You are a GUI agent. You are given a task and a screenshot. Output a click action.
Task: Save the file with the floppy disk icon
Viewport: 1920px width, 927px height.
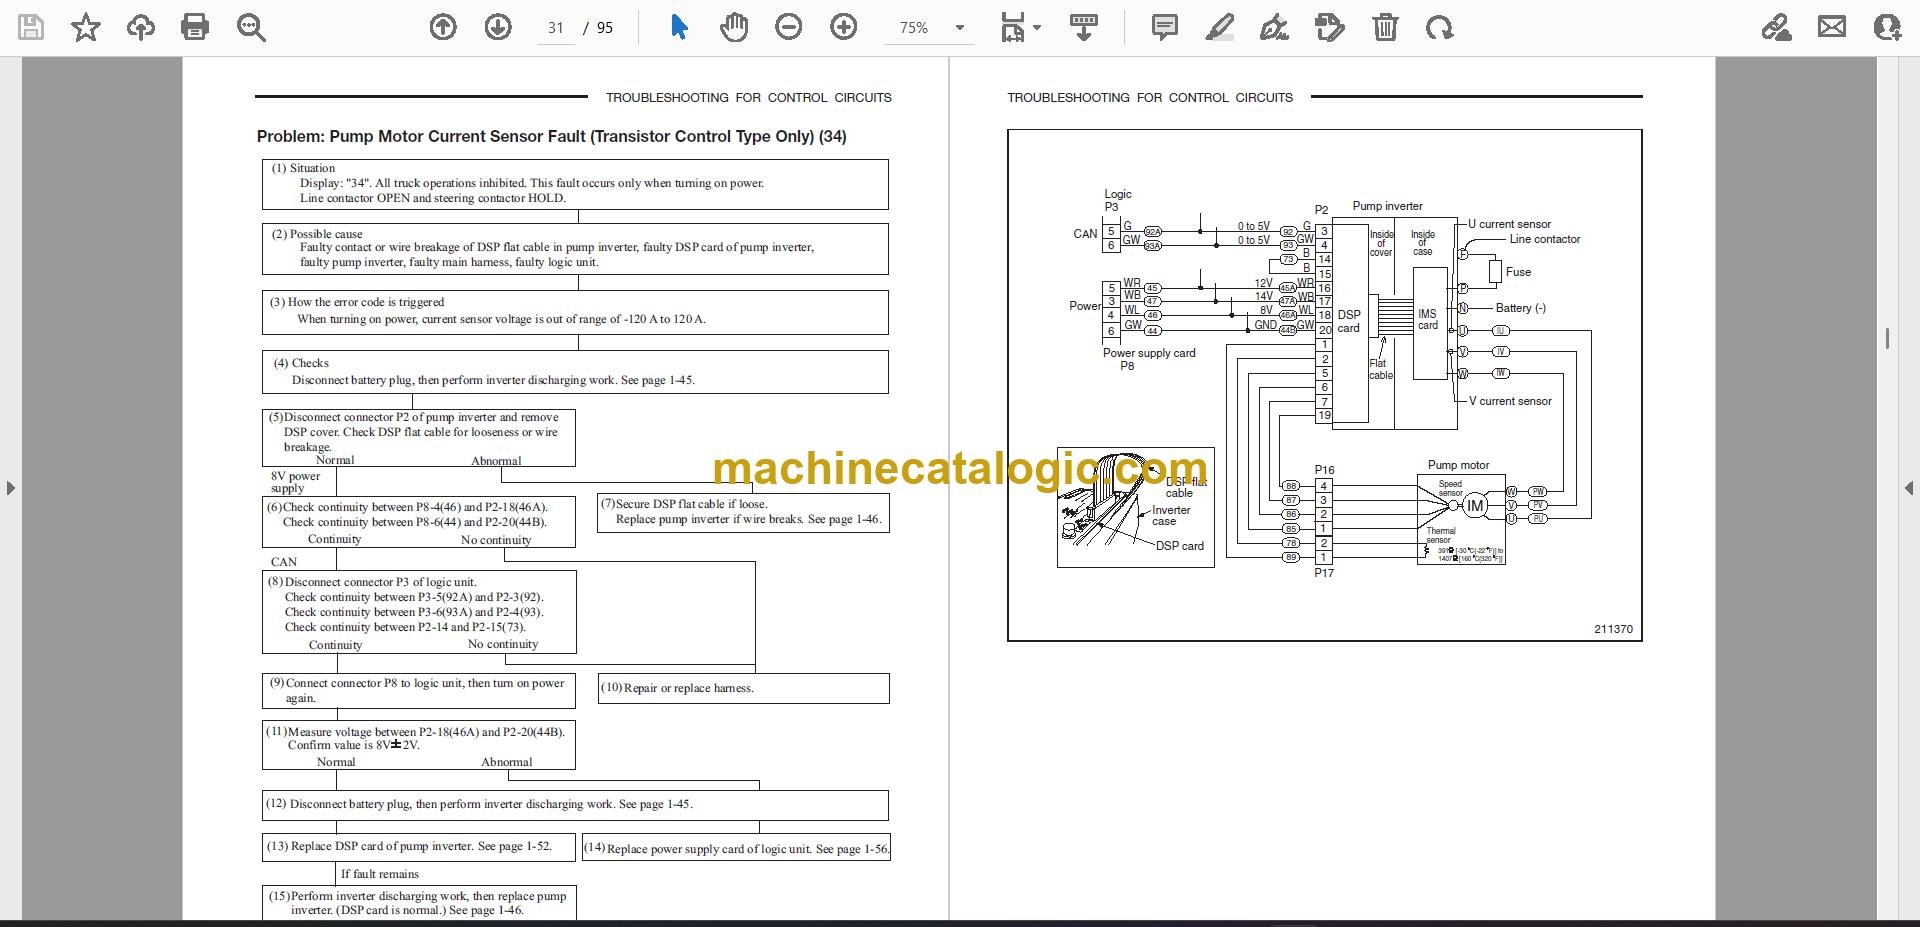click(x=31, y=27)
